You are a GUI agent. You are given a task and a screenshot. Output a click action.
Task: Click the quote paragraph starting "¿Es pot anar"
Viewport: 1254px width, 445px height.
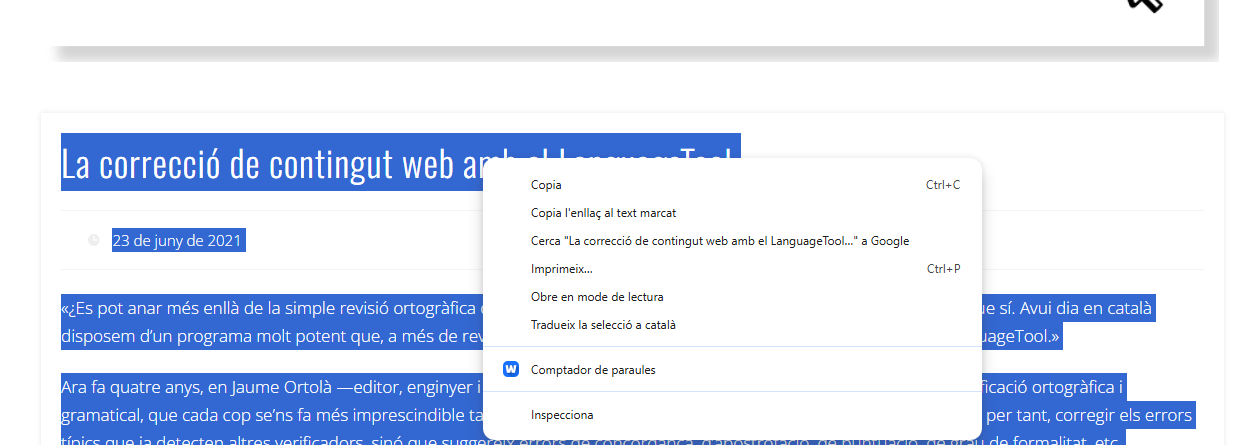tap(270, 308)
